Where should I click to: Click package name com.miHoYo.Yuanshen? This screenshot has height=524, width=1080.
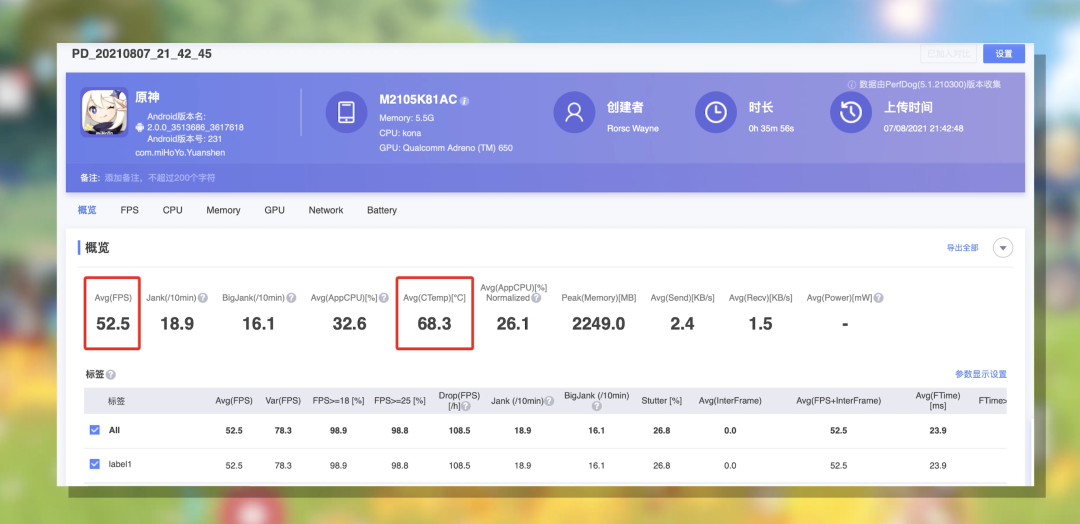click(x=180, y=153)
